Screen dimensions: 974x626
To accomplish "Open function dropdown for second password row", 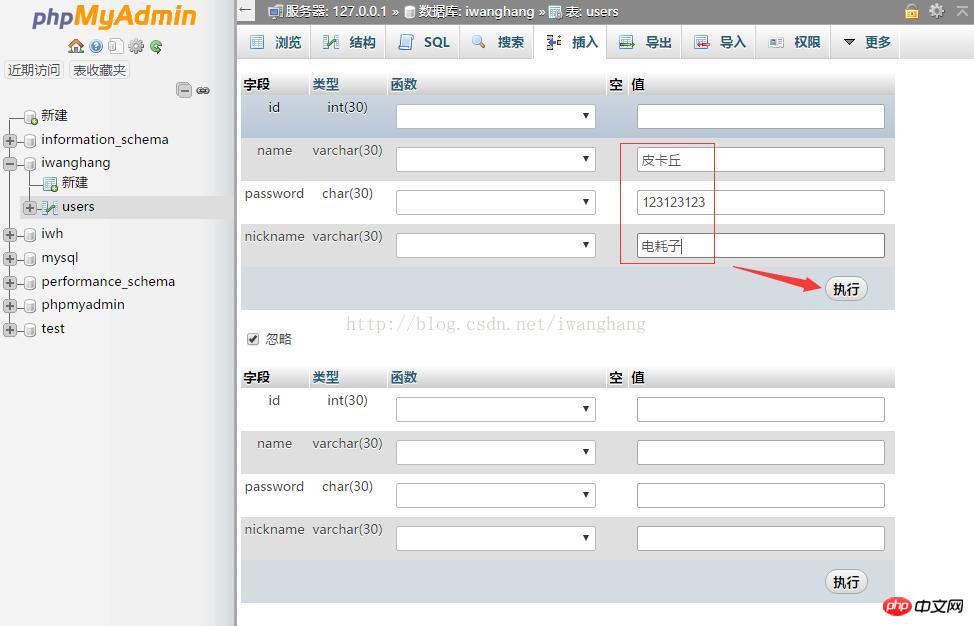I will [496, 495].
